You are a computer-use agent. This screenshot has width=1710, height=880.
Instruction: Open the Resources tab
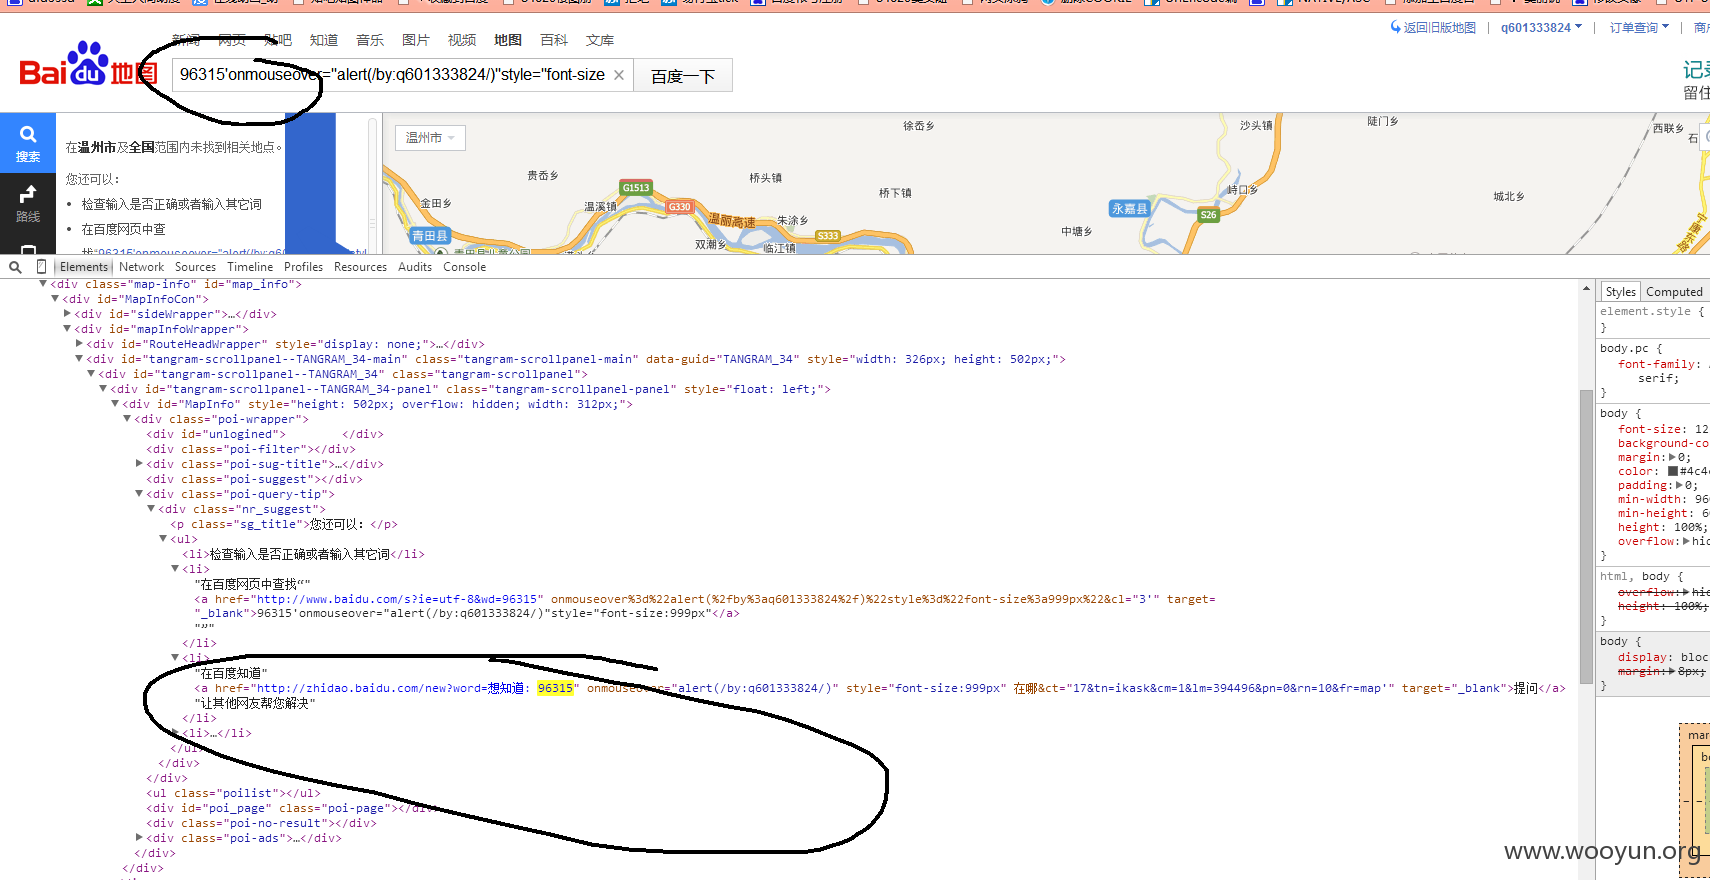[360, 267]
